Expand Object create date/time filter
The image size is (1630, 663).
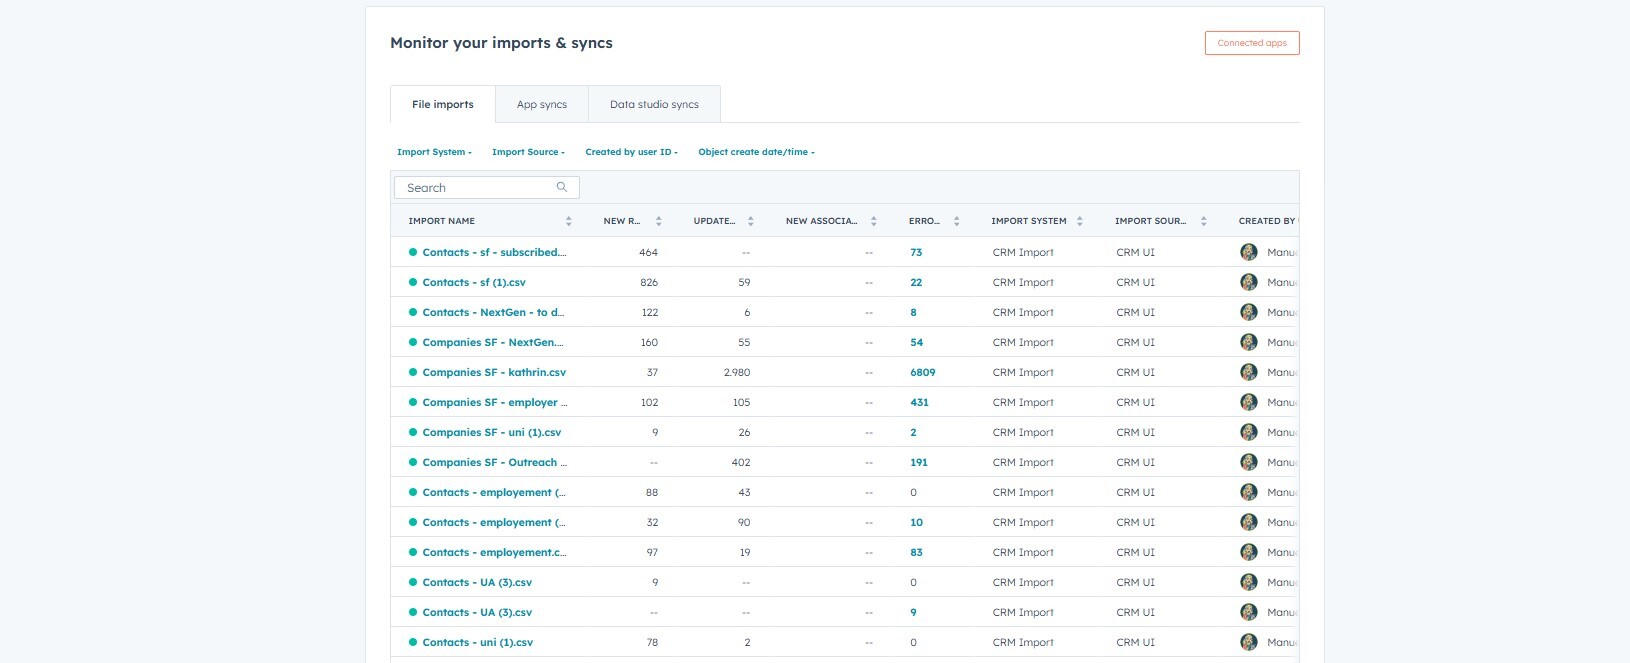[756, 152]
